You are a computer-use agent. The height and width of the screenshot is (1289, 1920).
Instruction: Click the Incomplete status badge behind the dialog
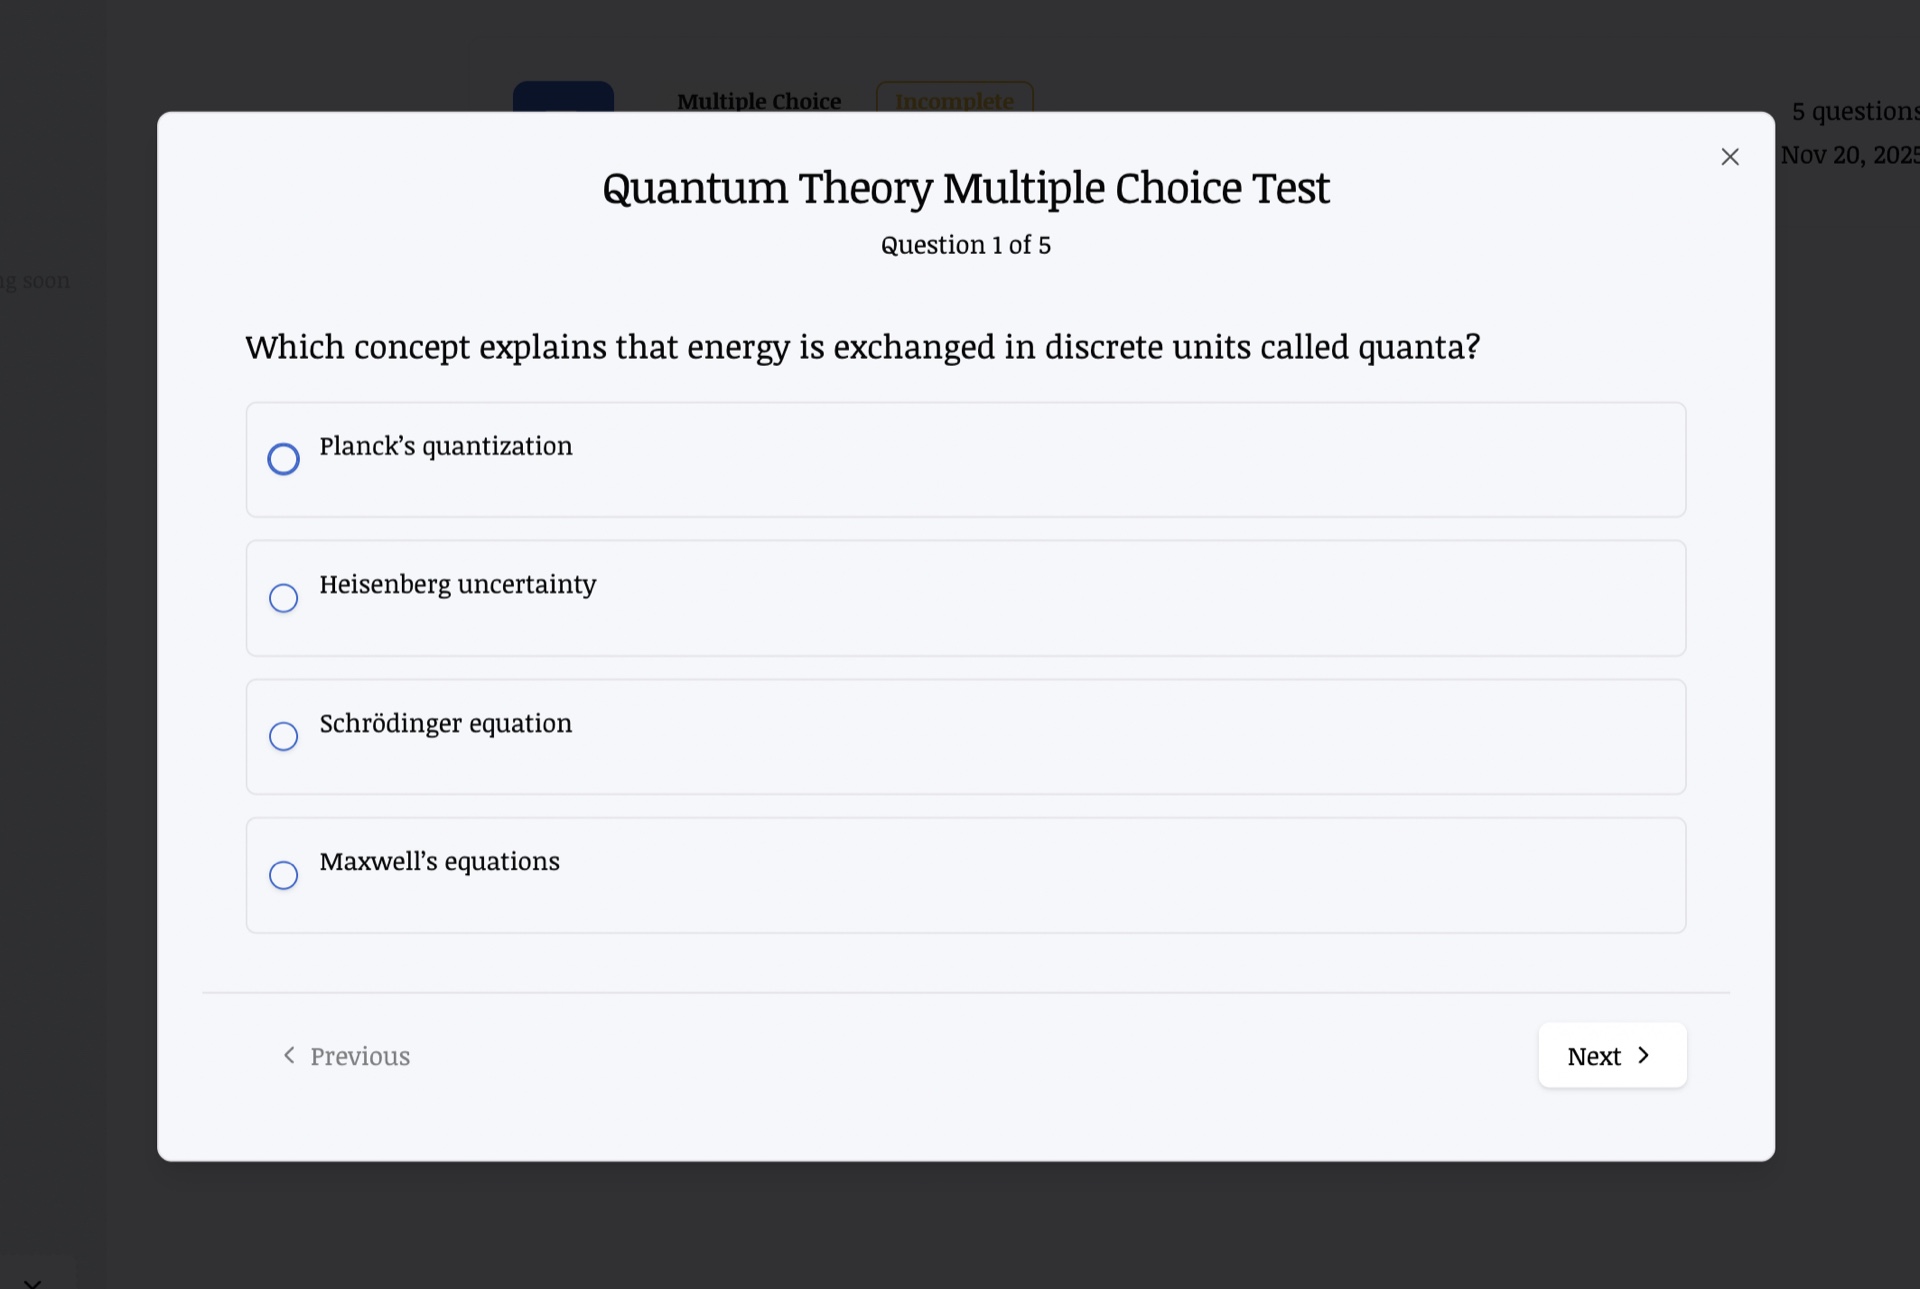click(x=954, y=98)
